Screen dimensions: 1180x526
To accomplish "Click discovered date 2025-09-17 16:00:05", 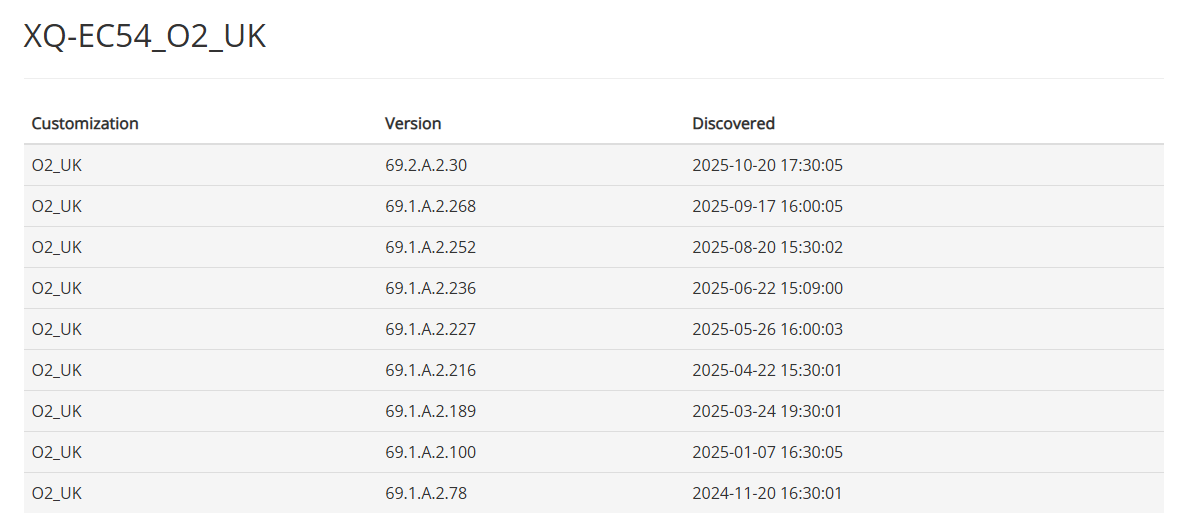I will coord(767,206).
